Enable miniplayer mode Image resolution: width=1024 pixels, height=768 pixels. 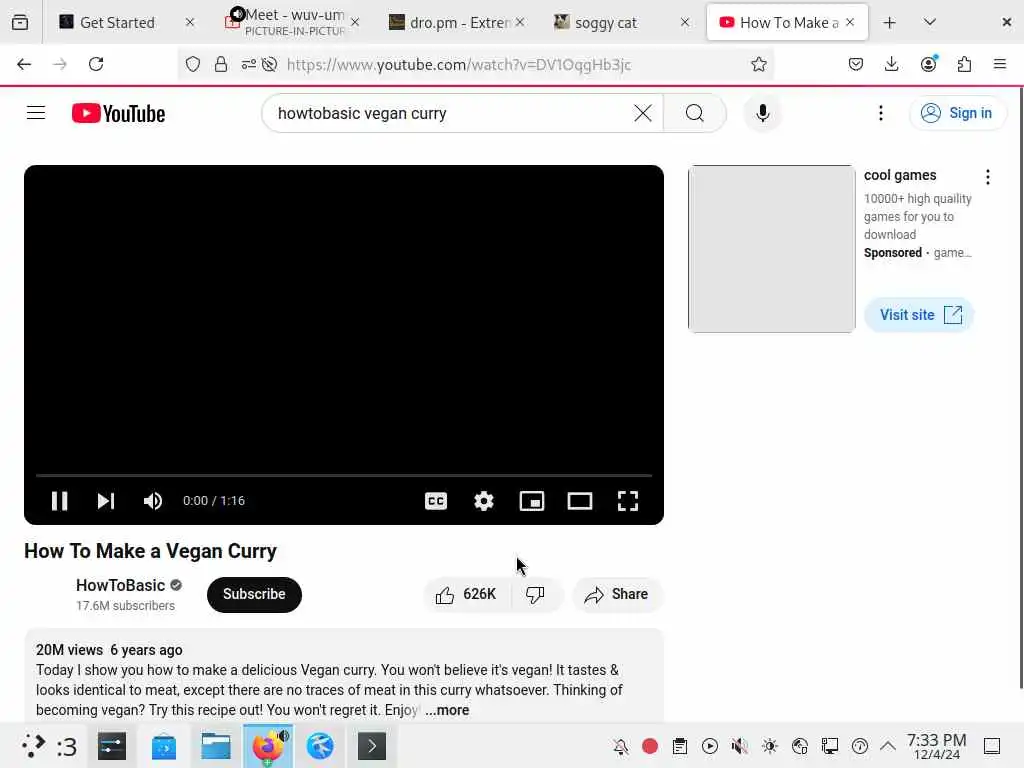pyautogui.click(x=532, y=501)
